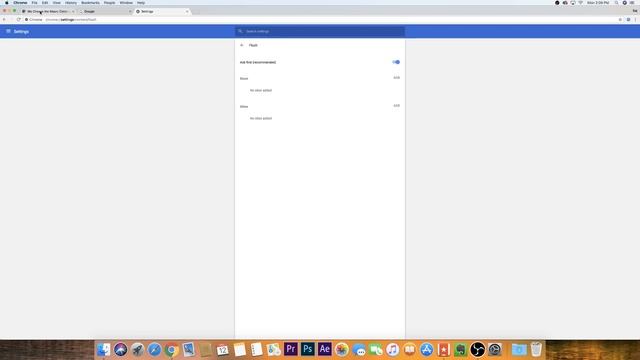Click Google Chrome in the dock
The width and height of the screenshot is (640, 360).
171,349
